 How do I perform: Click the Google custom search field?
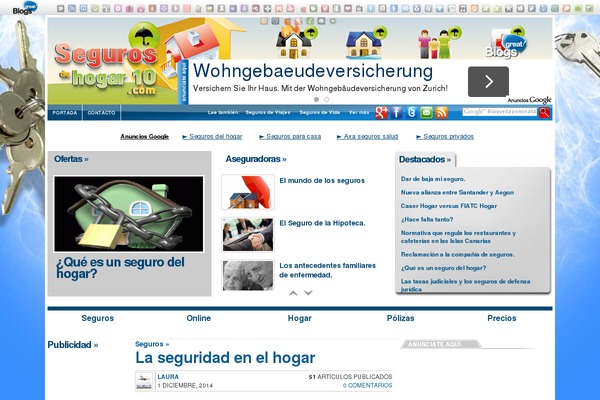coord(499,112)
